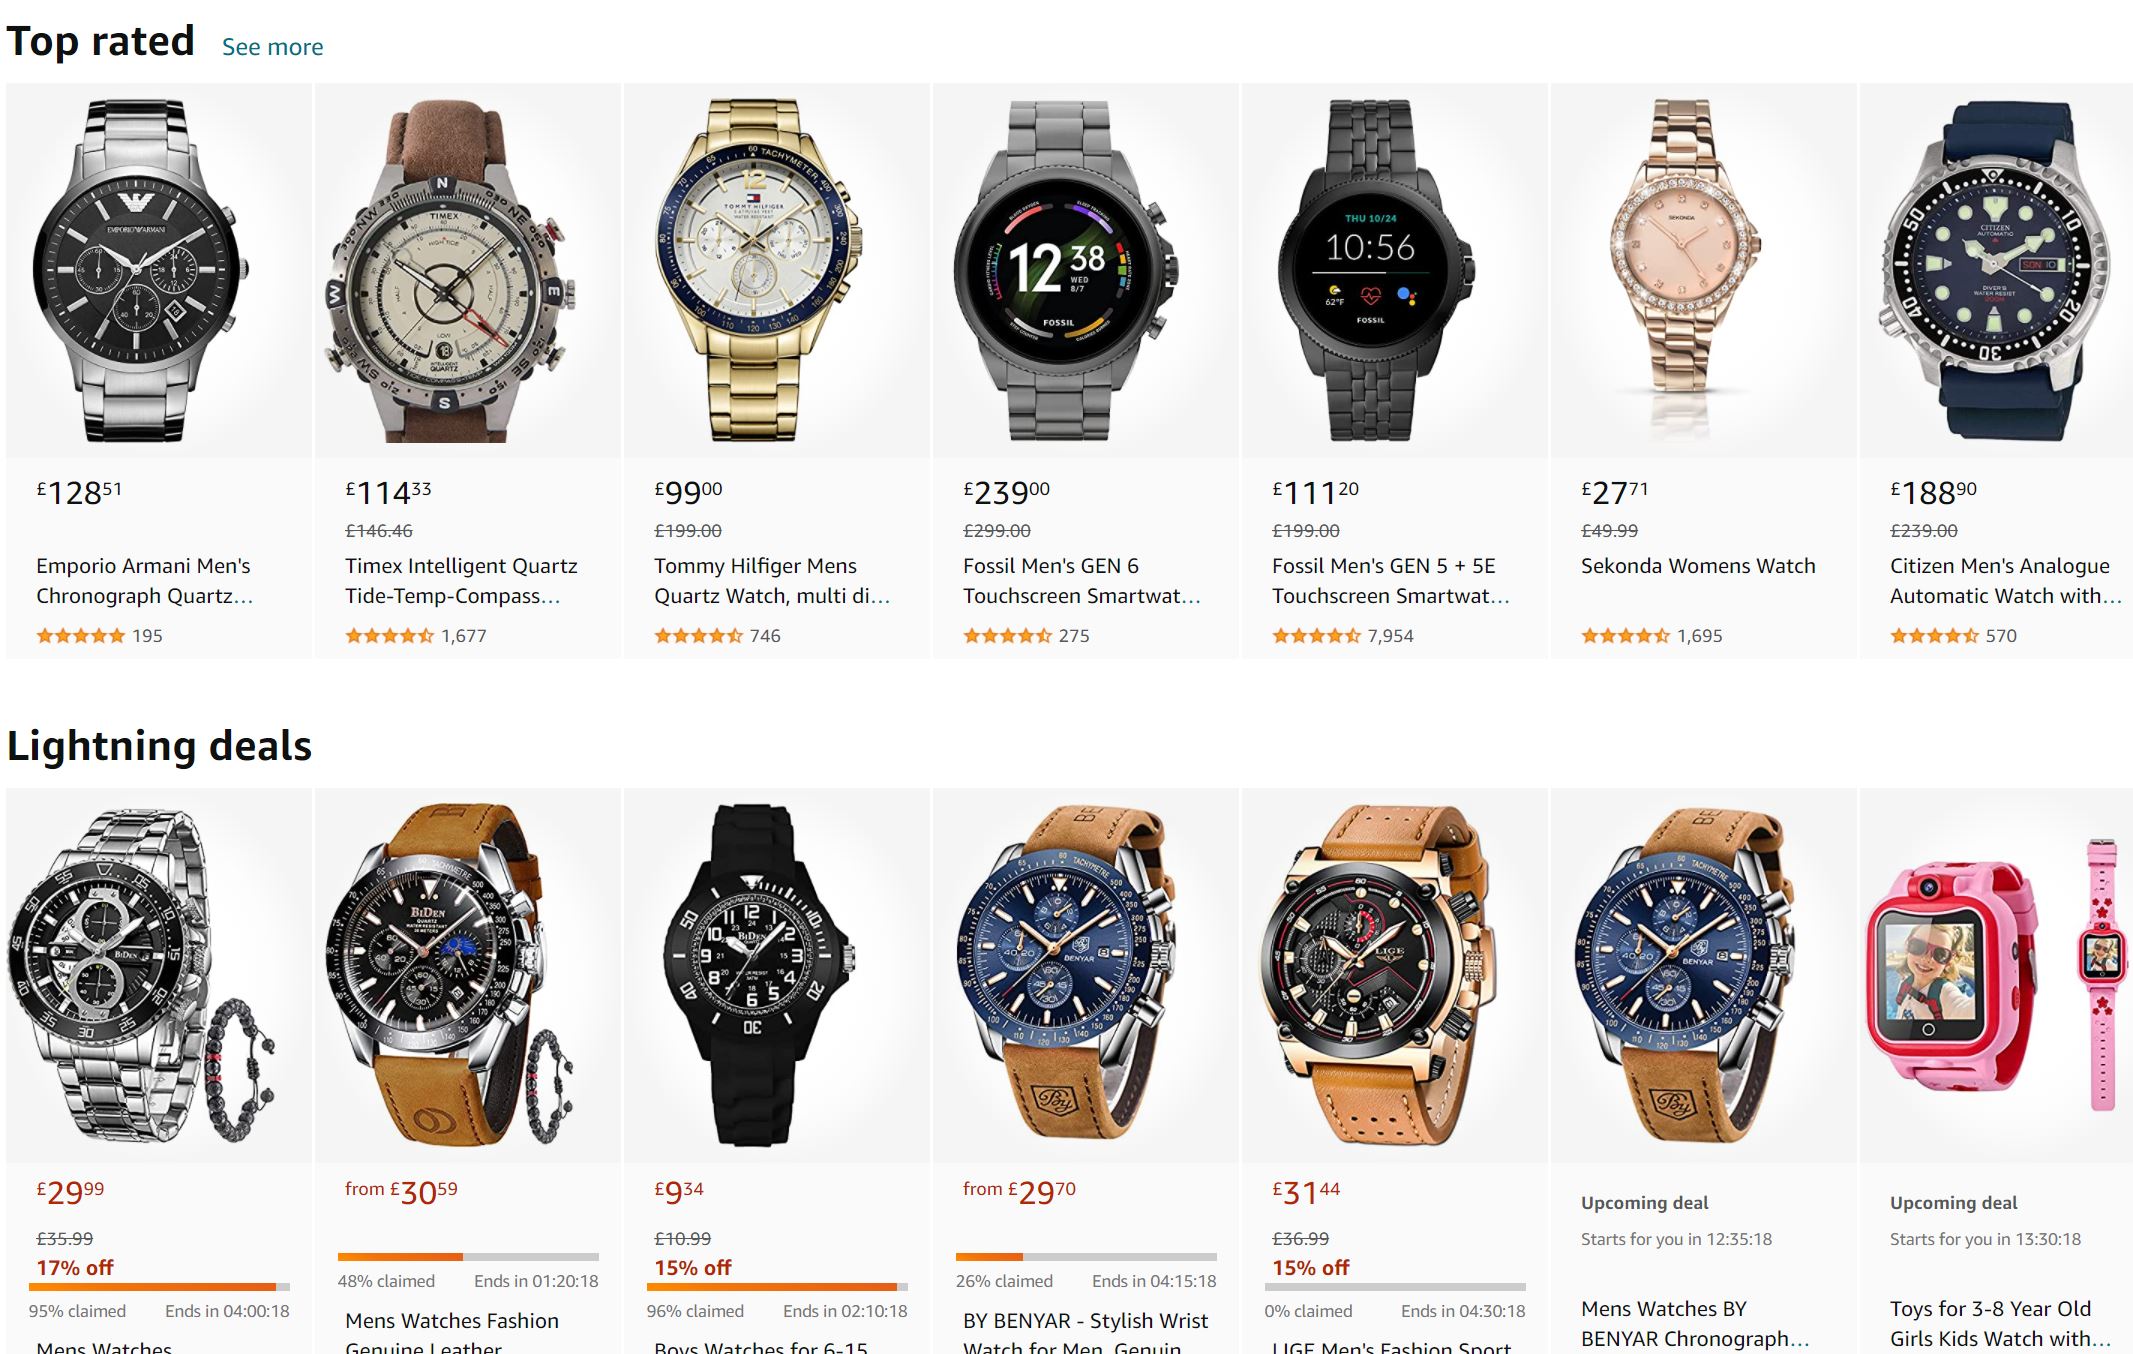The width and height of the screenshot is (2133, 1354).
Task: Open the BiDen silver watch lightning deal image
Action: (142, 975)
